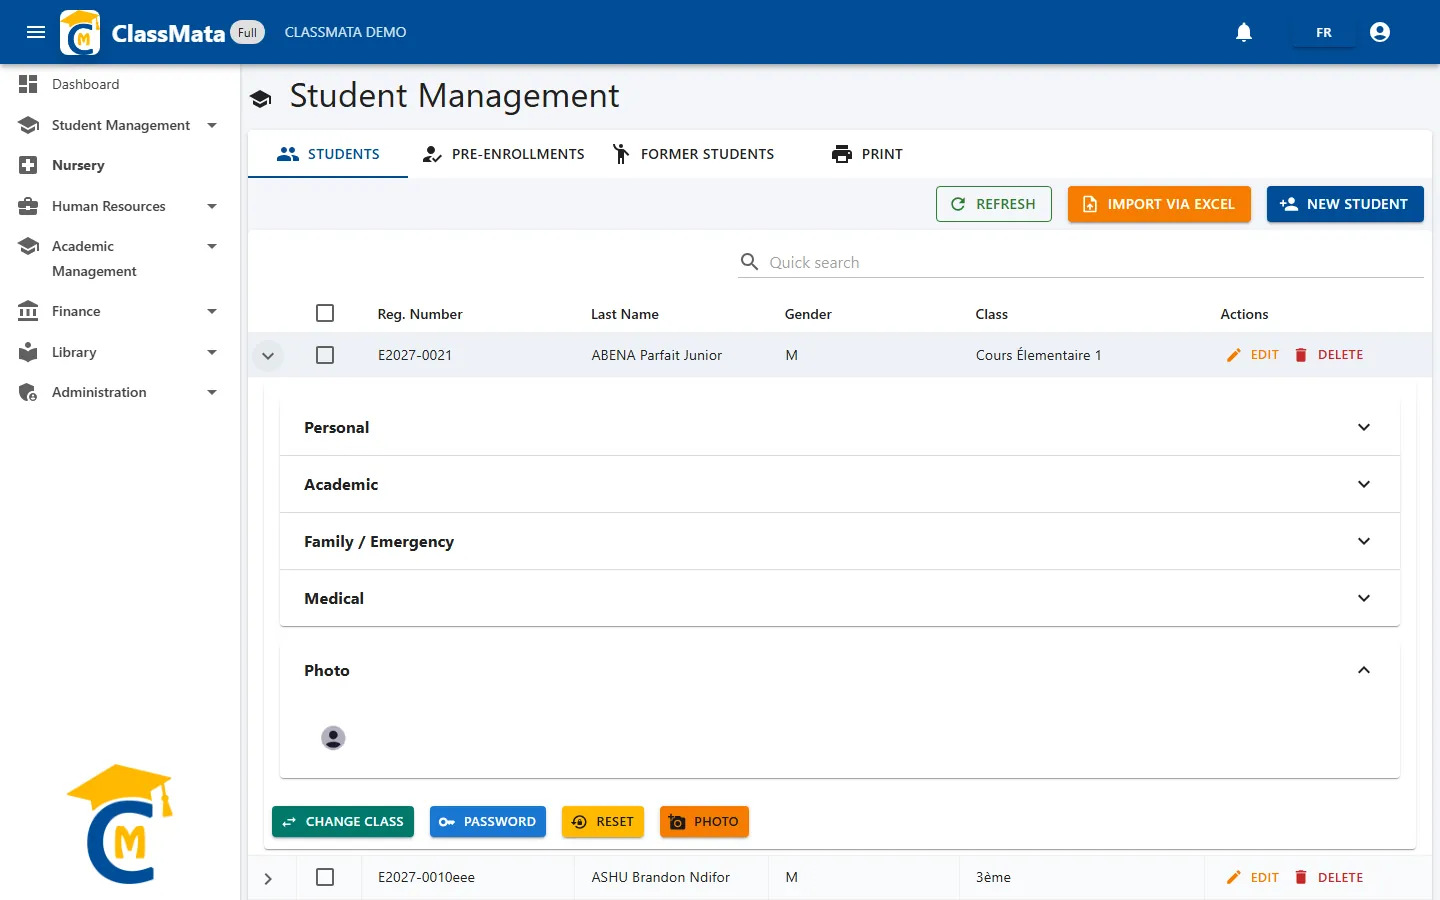Open the hamburger navigation menu
This screenshot has height=900, width=1440.
point(36,32)
